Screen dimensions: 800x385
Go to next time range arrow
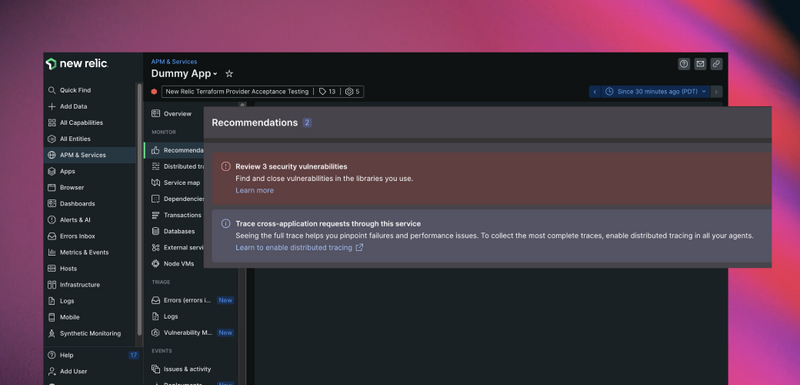[x=716, y=92]
